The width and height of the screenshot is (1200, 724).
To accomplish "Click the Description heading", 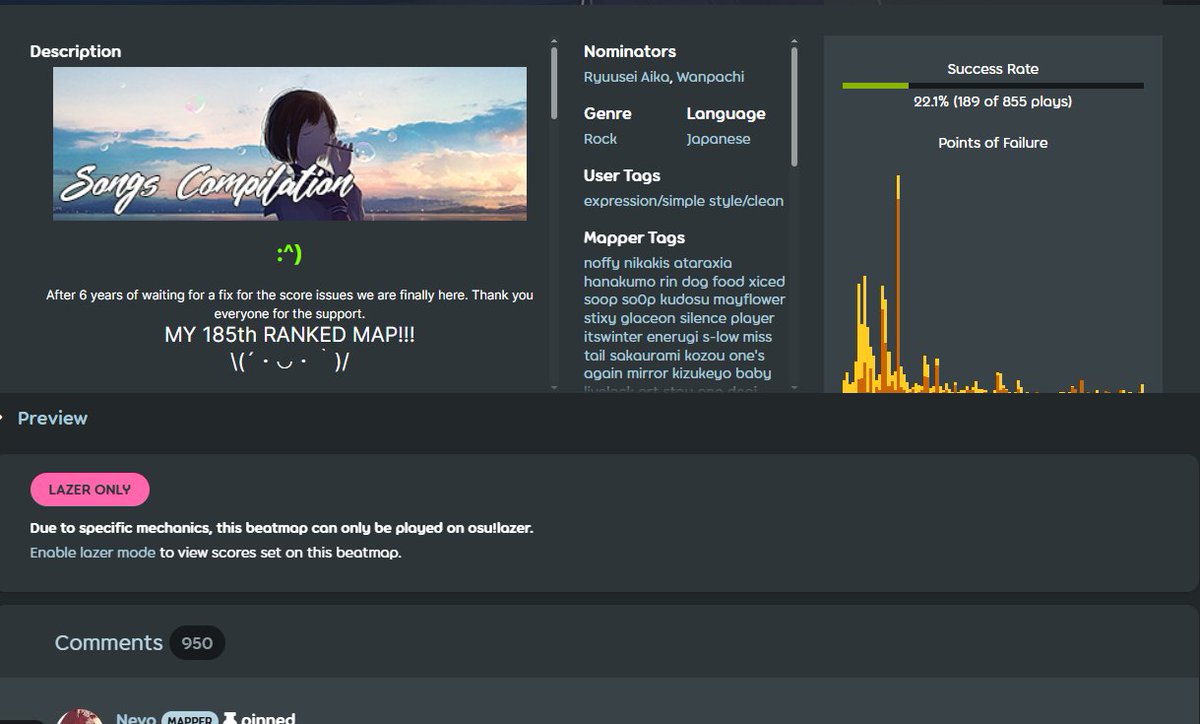I will (x=75, y=52).
